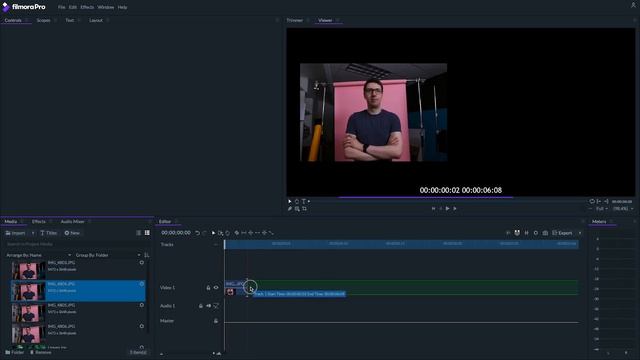This screenshot has height=360, width=640.
Task: Play the Viewer preview
Action: tap(447, 209)
